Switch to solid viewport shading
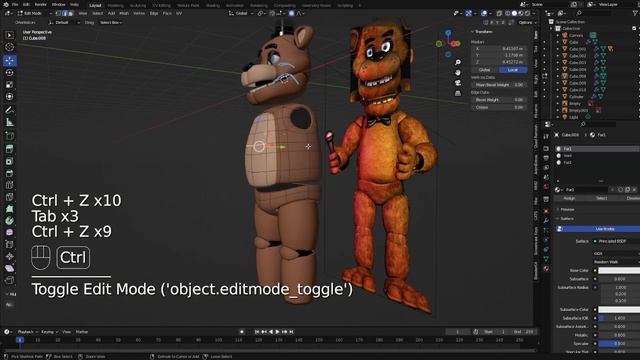 (514, 13)
